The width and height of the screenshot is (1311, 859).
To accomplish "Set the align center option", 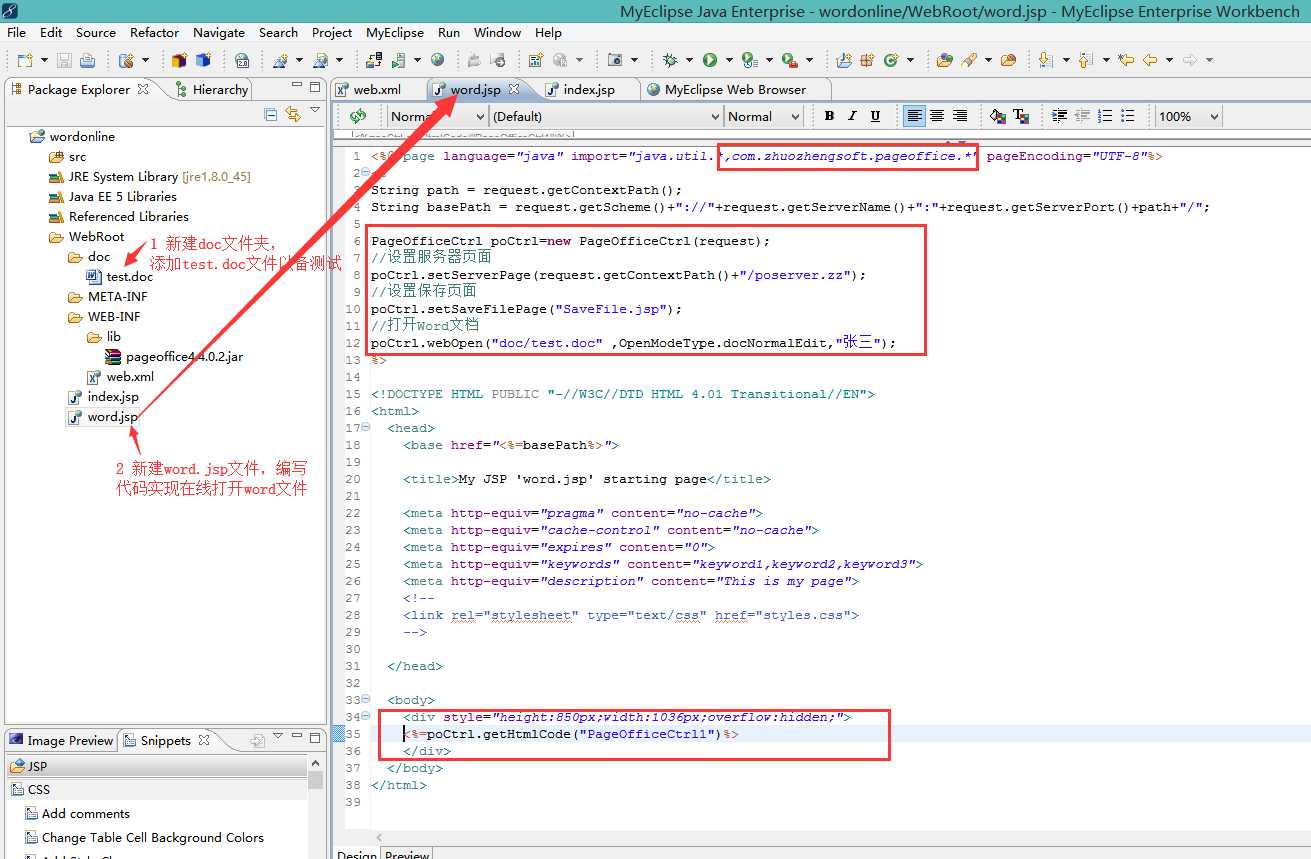I will tap(937, 116).
